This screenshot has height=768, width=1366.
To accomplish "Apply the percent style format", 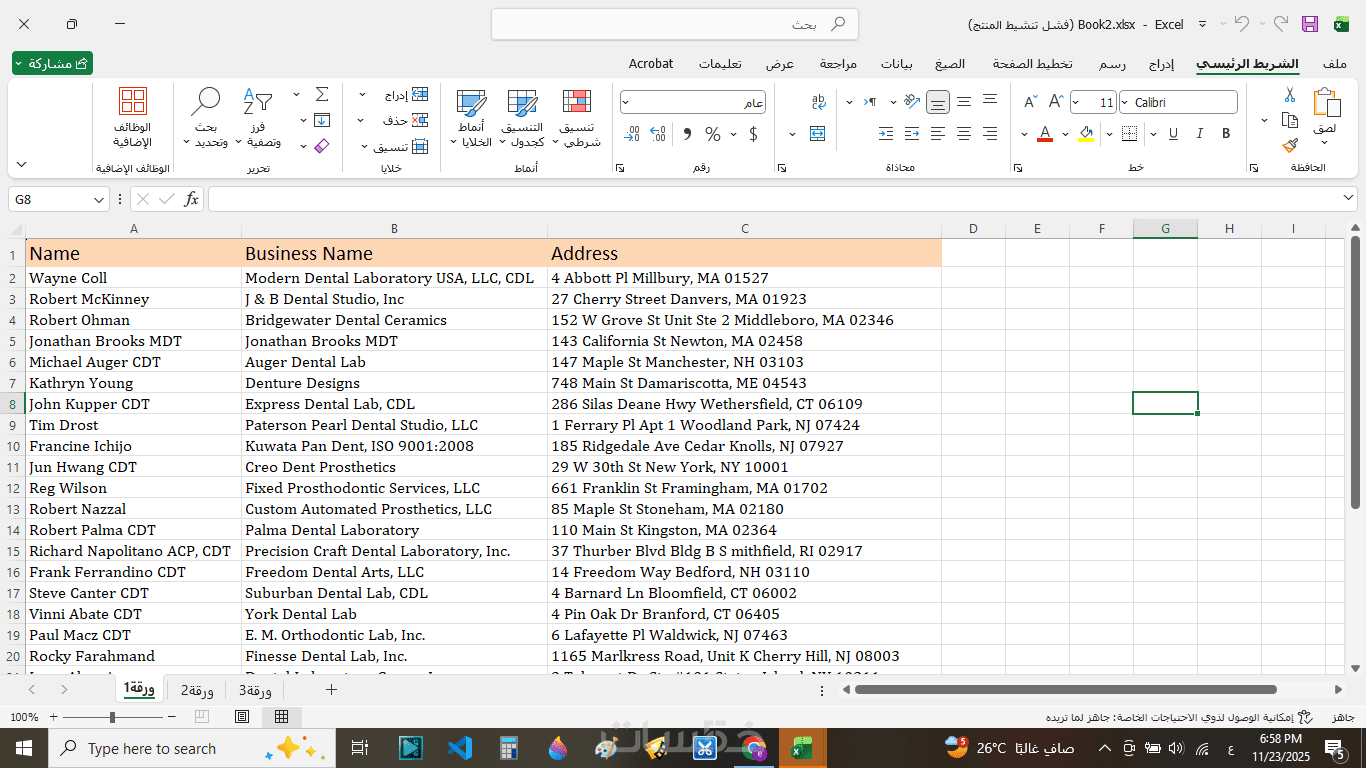I will (x=713, y=134).
